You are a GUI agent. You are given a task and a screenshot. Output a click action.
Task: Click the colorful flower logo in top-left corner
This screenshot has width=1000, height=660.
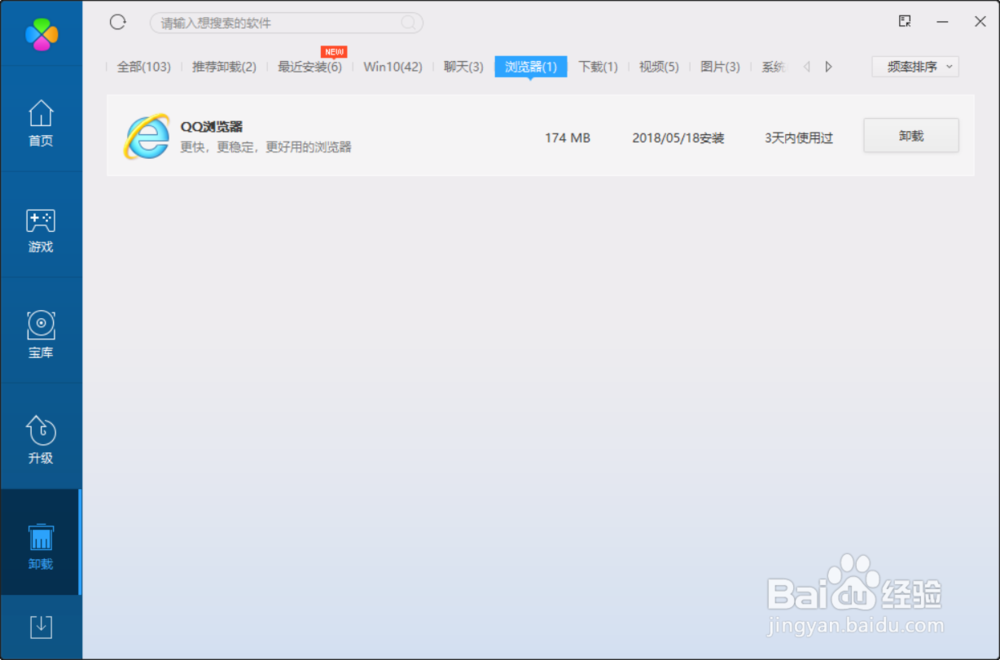(40, 33)
